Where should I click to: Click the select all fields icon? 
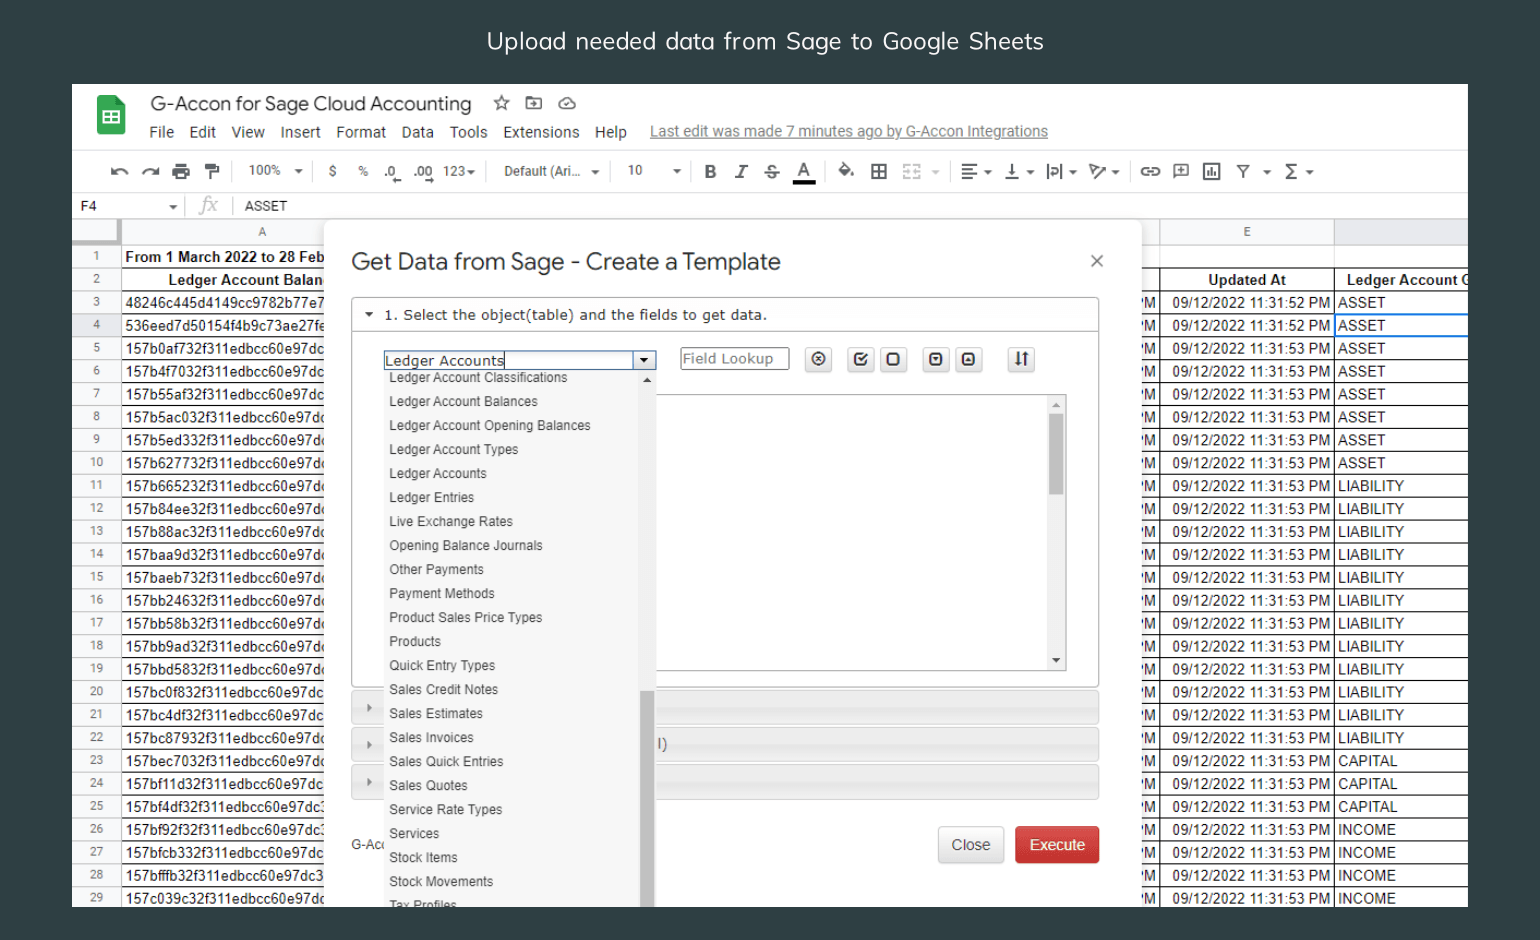[x=860, y=359]
